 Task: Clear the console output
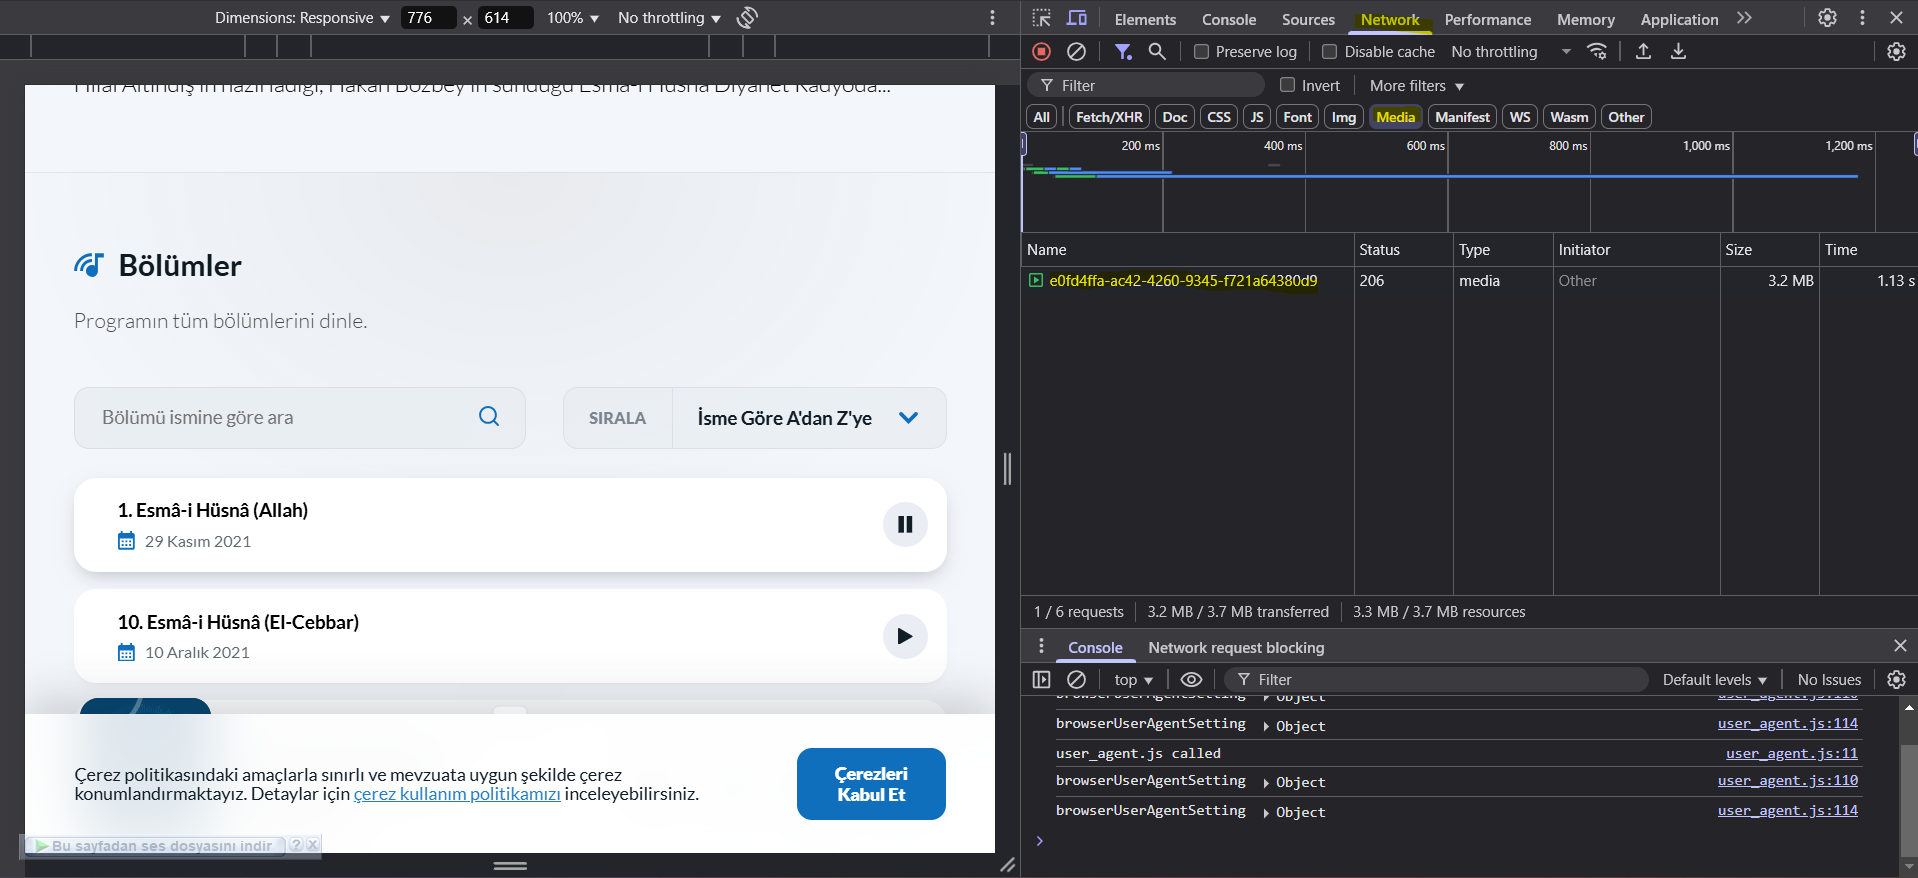(x=1077, y=679)
